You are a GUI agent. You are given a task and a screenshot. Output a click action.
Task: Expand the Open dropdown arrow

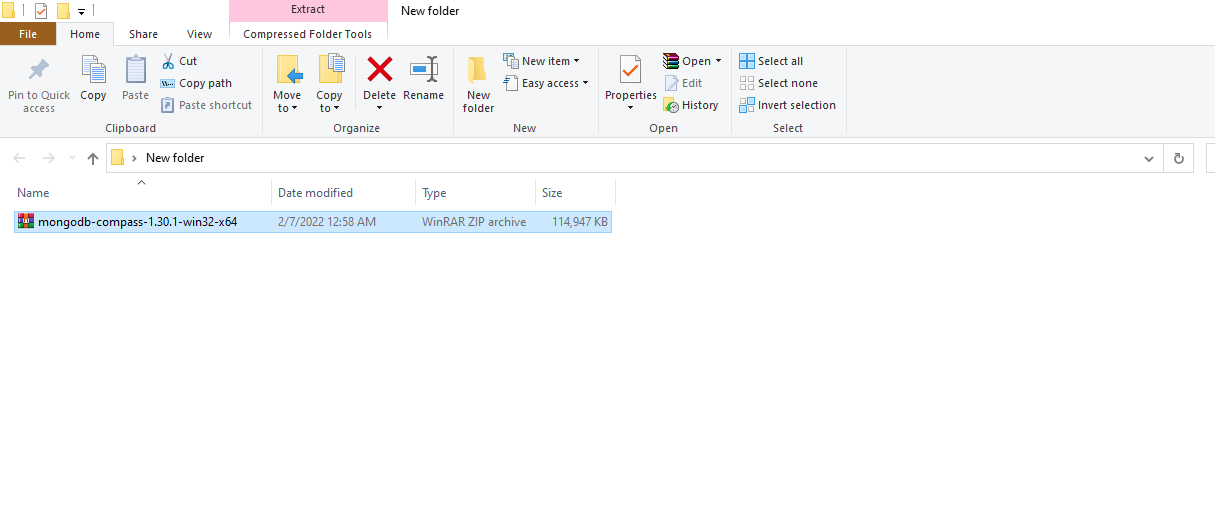click(718, 61)
